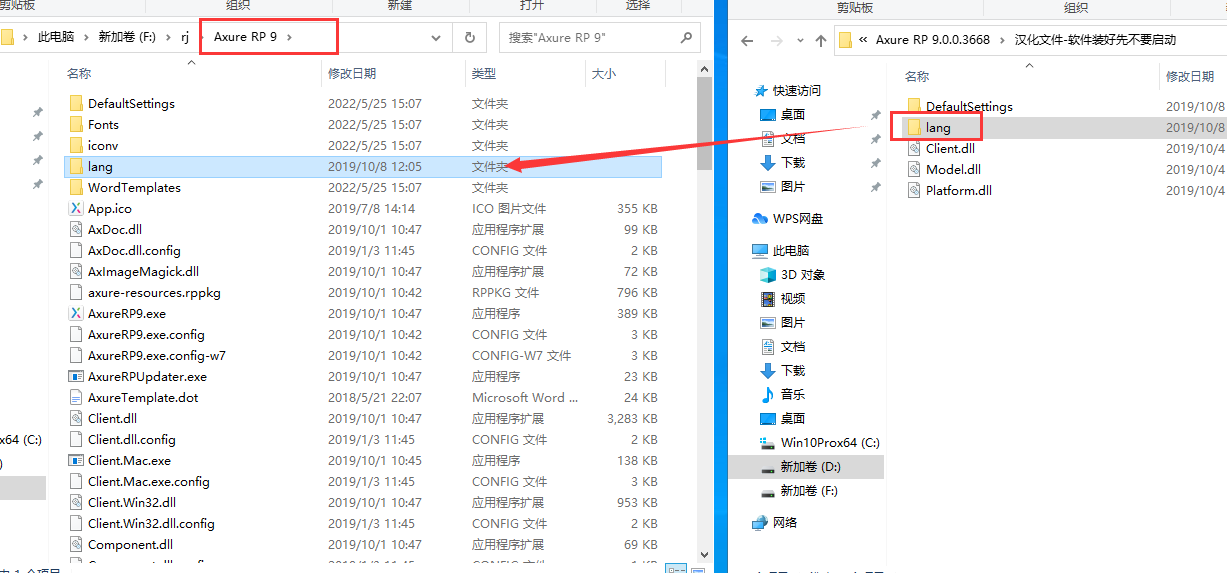This screenshot has height=573, width=1227.
Task: Expand chevron after Axure RP 9 breadcrumb
Action: 289,37
